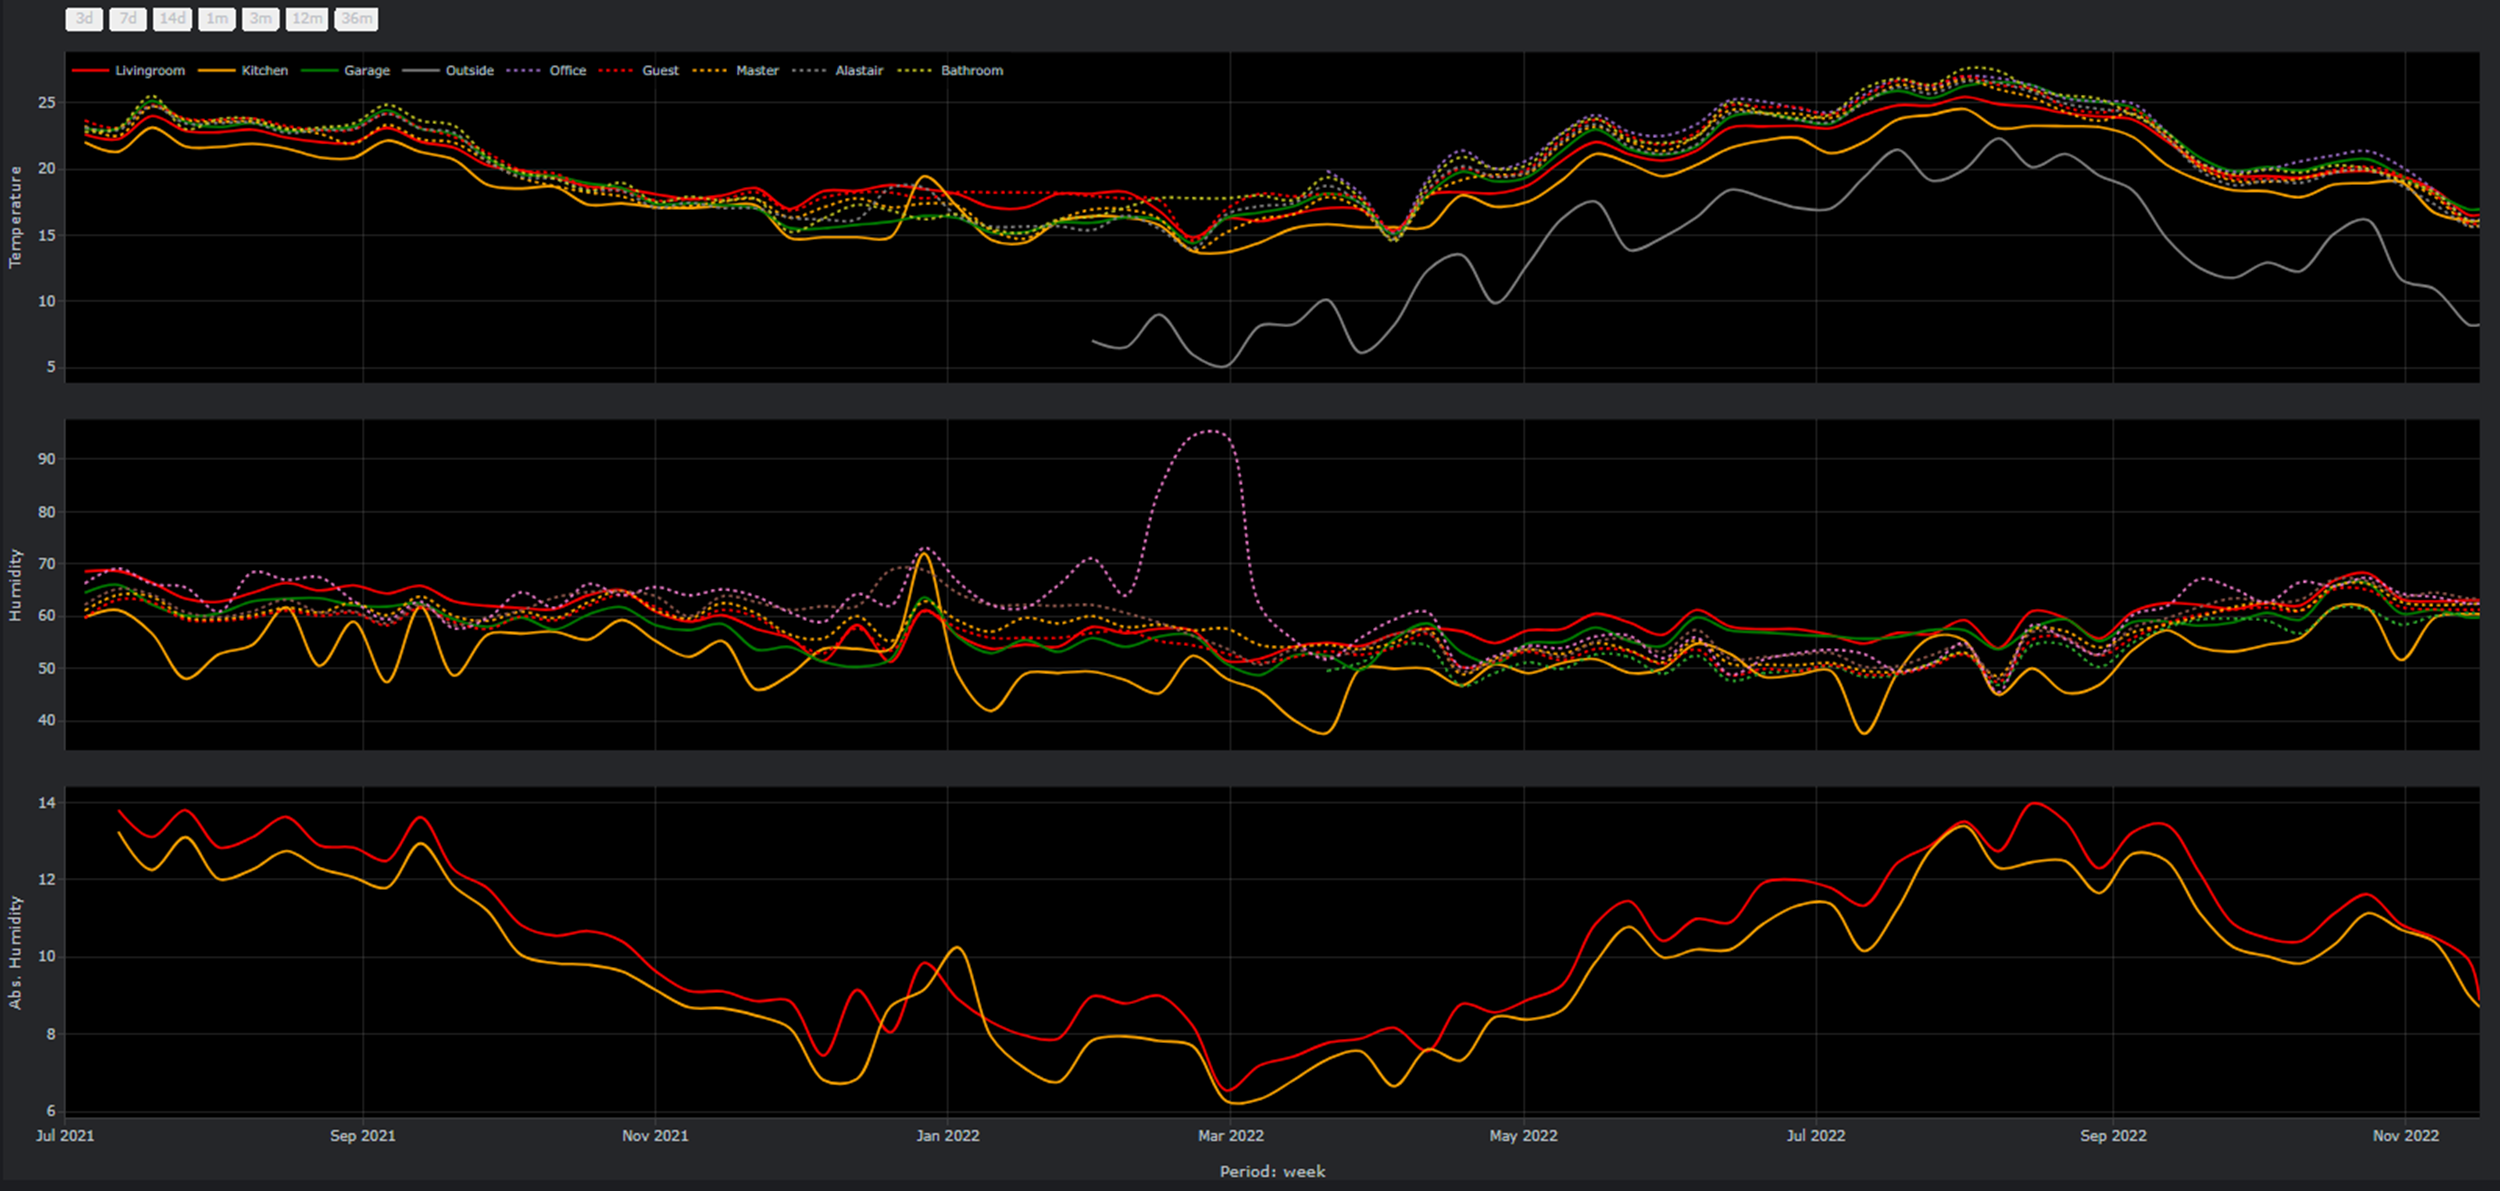This screenshot has height=1191, width=2500.
Task: Disable the Guest sensor line
Action: pyautogui.click(x=661, y=70)
